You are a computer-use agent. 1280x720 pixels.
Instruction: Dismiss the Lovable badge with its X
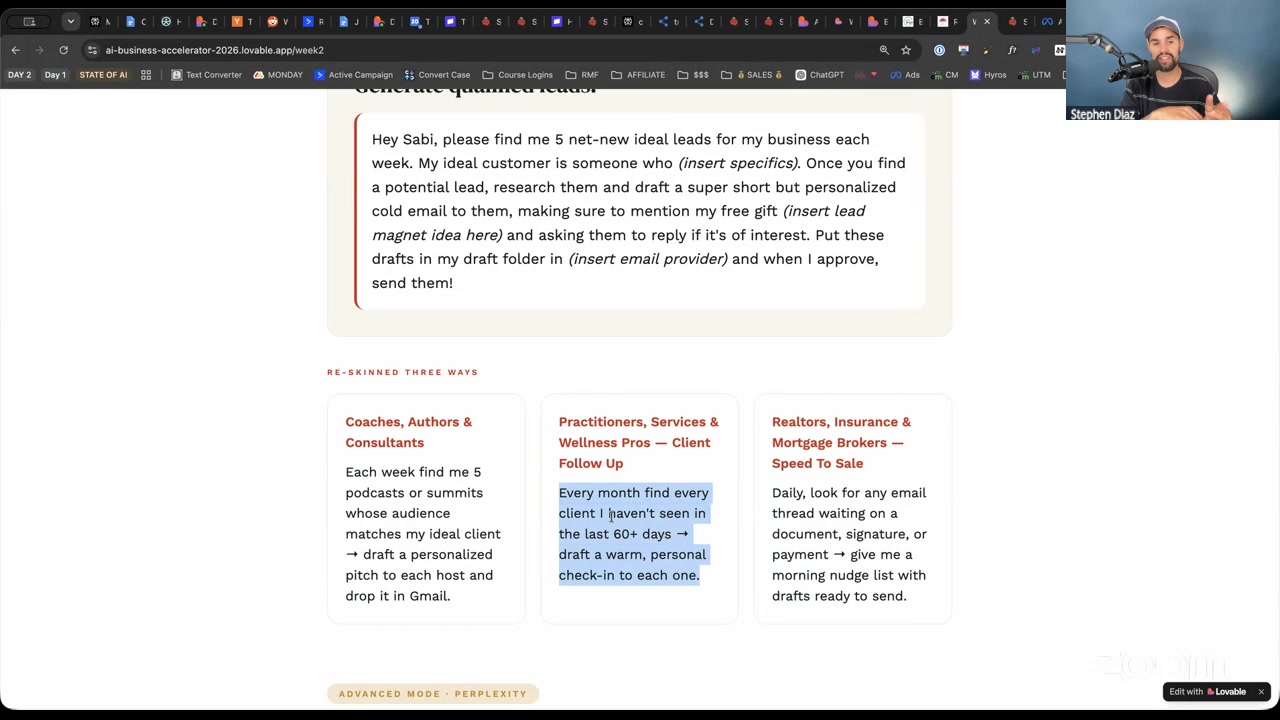(1261, 692)
